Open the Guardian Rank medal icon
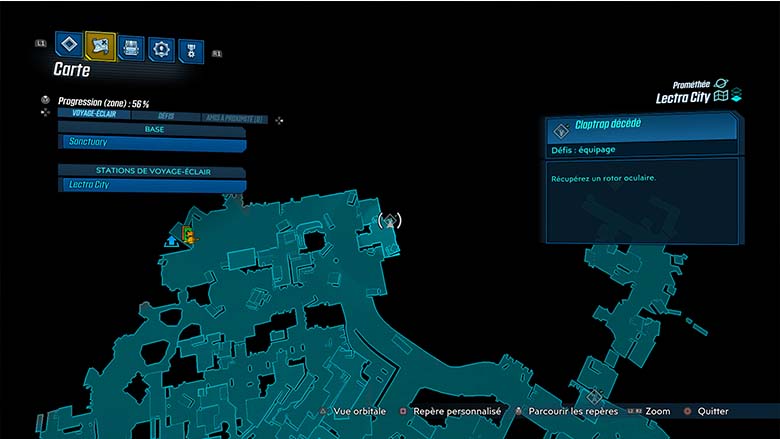This screenshot has height=439, width=780. pyautogui.click(x=190, y=51)
